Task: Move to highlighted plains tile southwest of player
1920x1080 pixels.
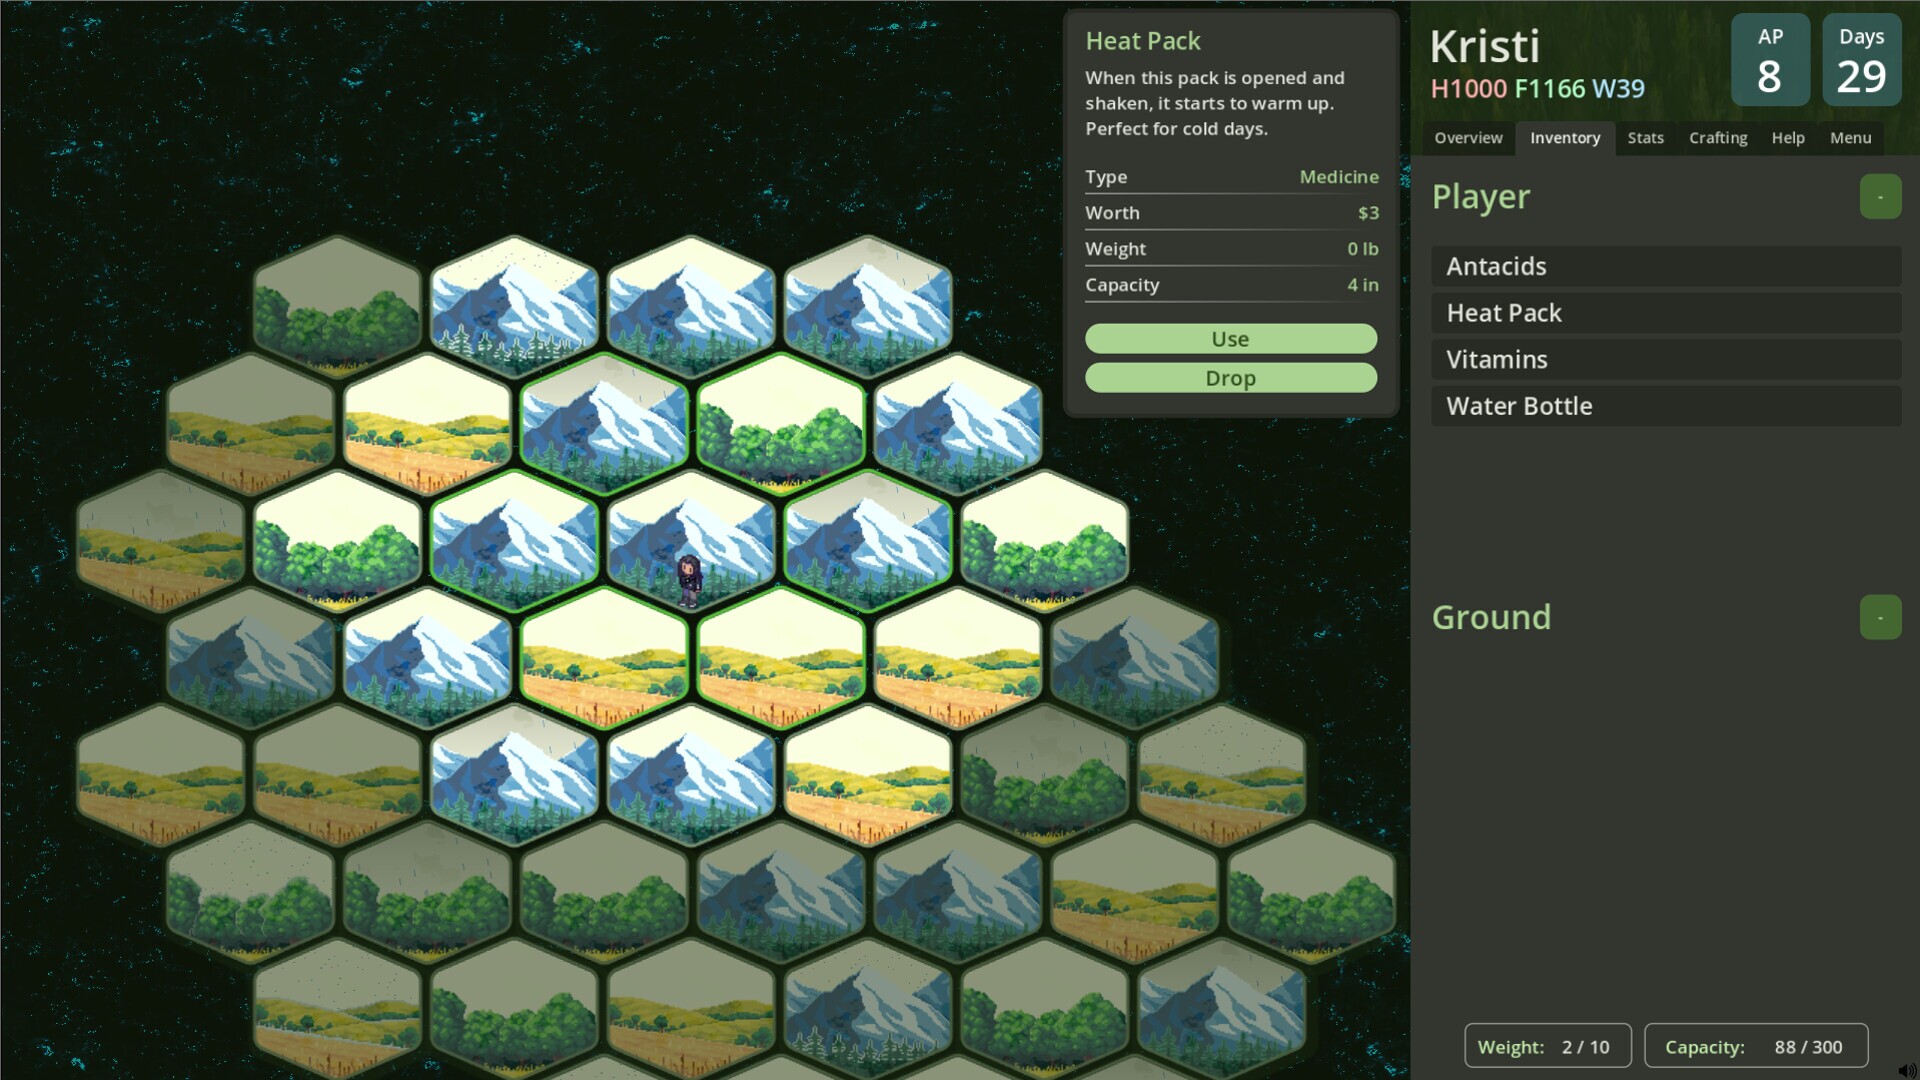Action: (x=603, y=657)
